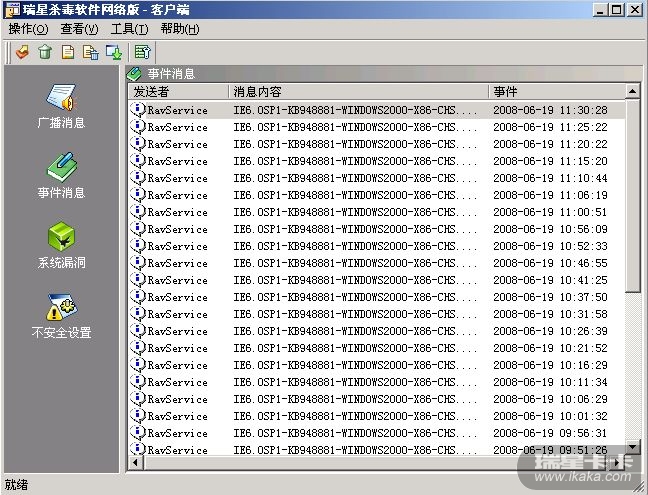Image resolution: width=648 pixels, height=495 pixels.
Task: Select message content of row 11:25:22
Action: (355, 127)
